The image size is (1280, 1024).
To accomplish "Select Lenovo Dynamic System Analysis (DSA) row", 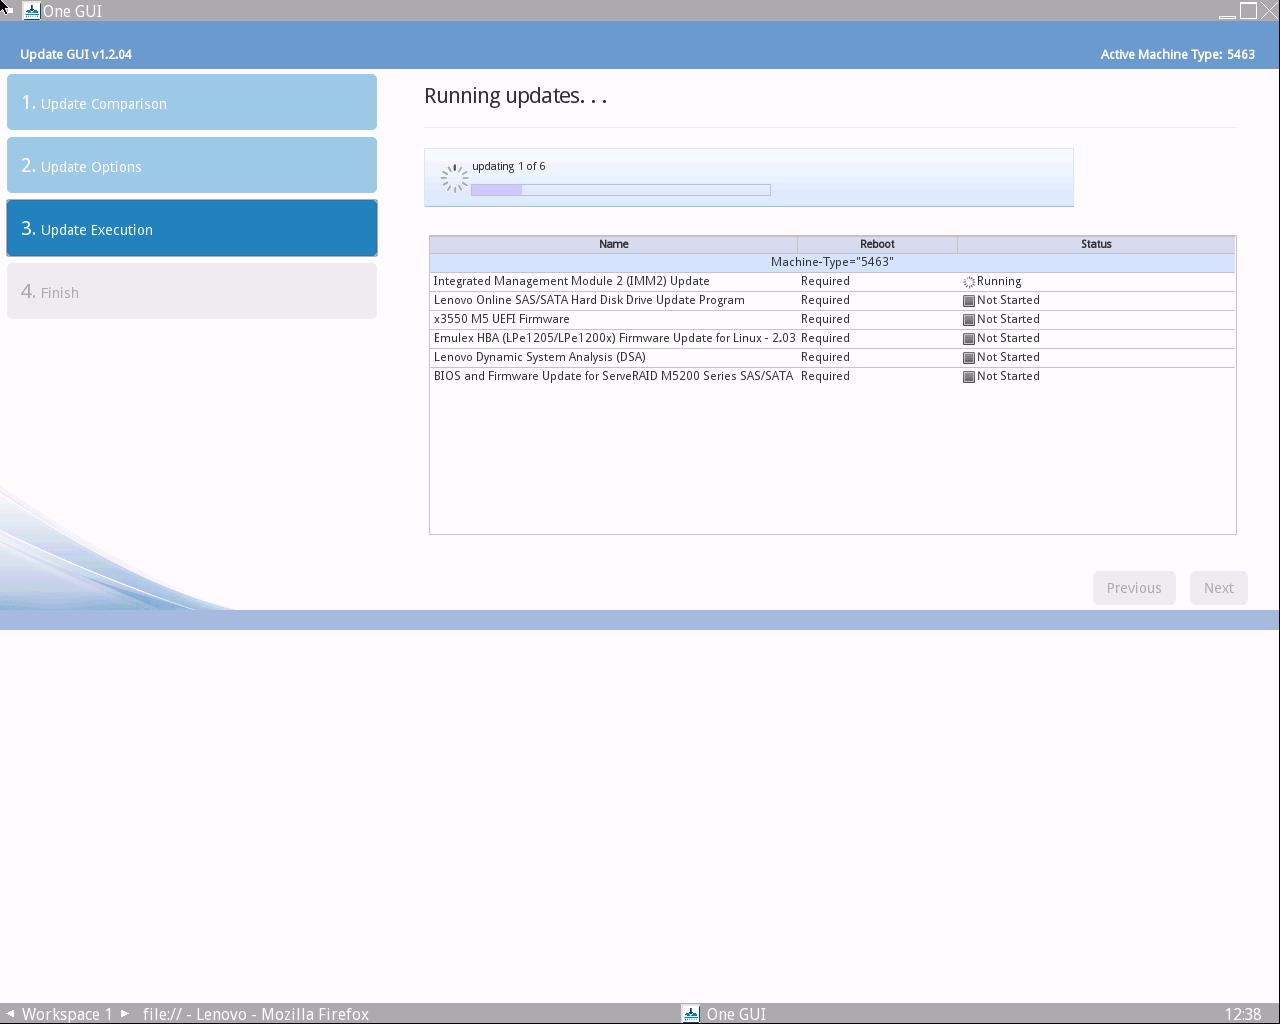I will pyautogui.click(x=832, y=357).
